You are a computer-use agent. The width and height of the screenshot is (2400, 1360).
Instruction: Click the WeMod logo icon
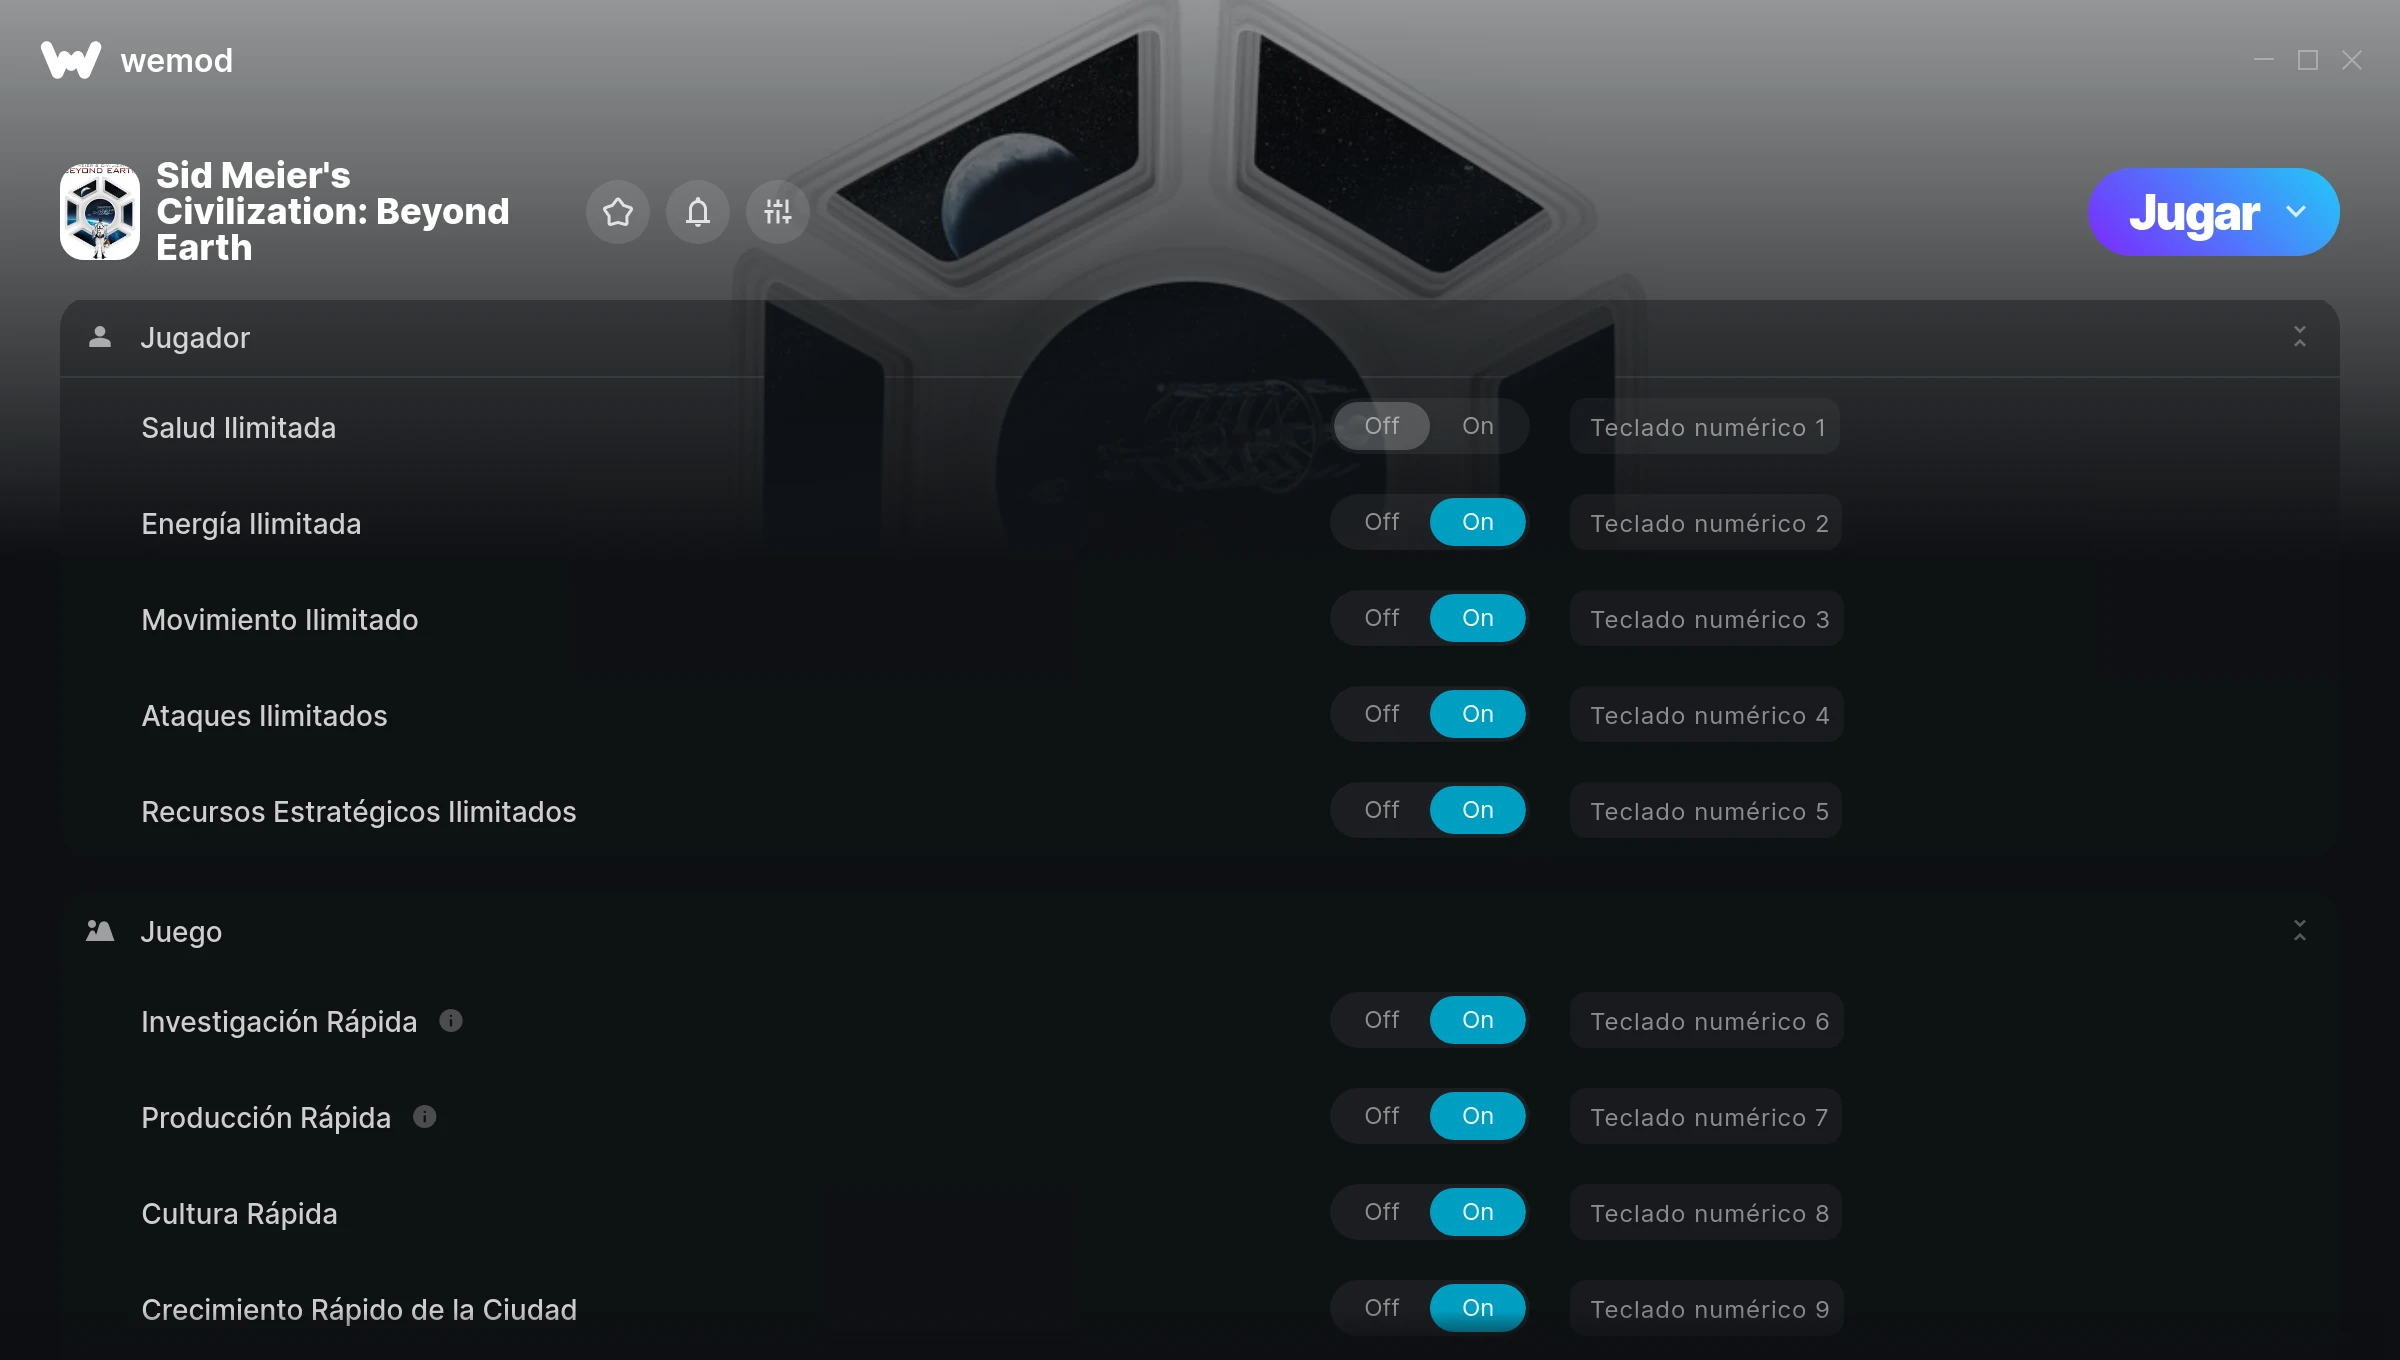71,60
